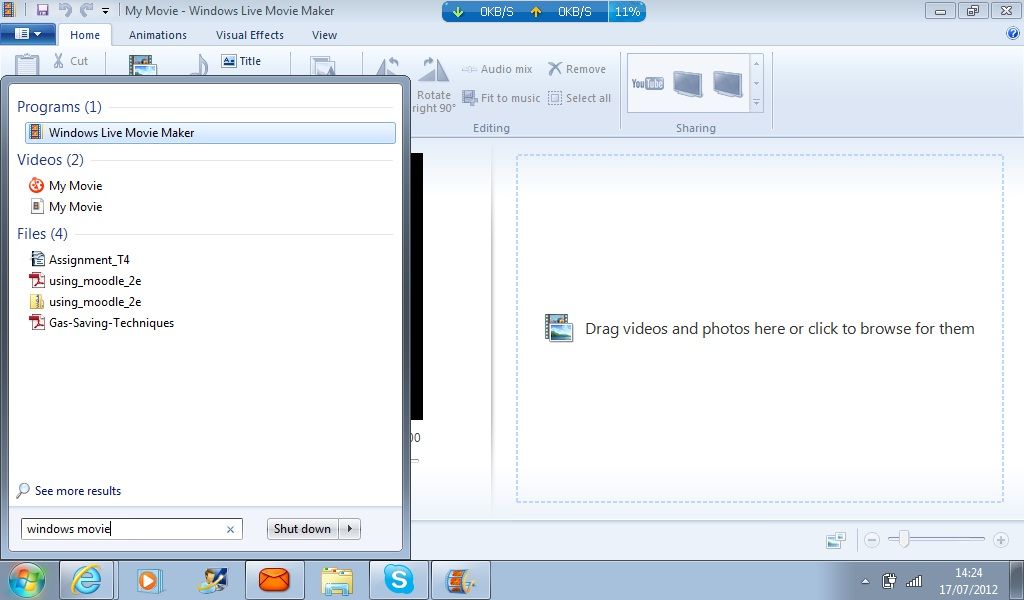Click the Undo arrow in title bar
1024x600 pixels.
point(65,10)
